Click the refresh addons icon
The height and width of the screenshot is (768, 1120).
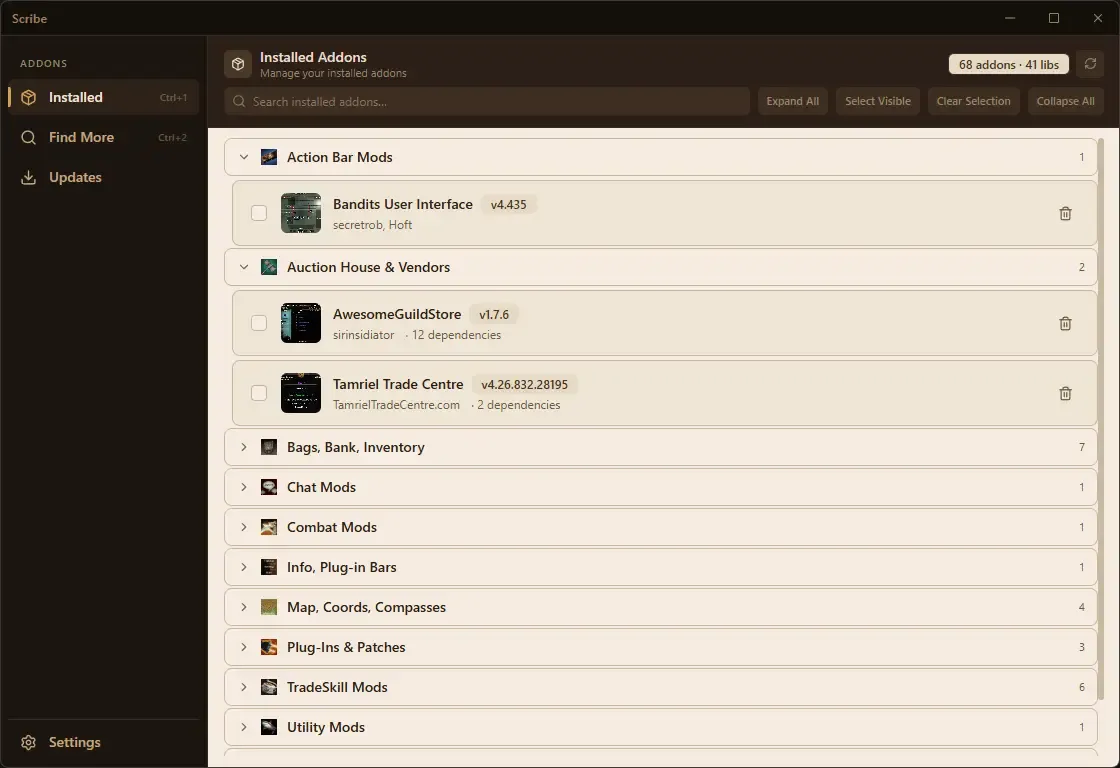[1090, 64]
